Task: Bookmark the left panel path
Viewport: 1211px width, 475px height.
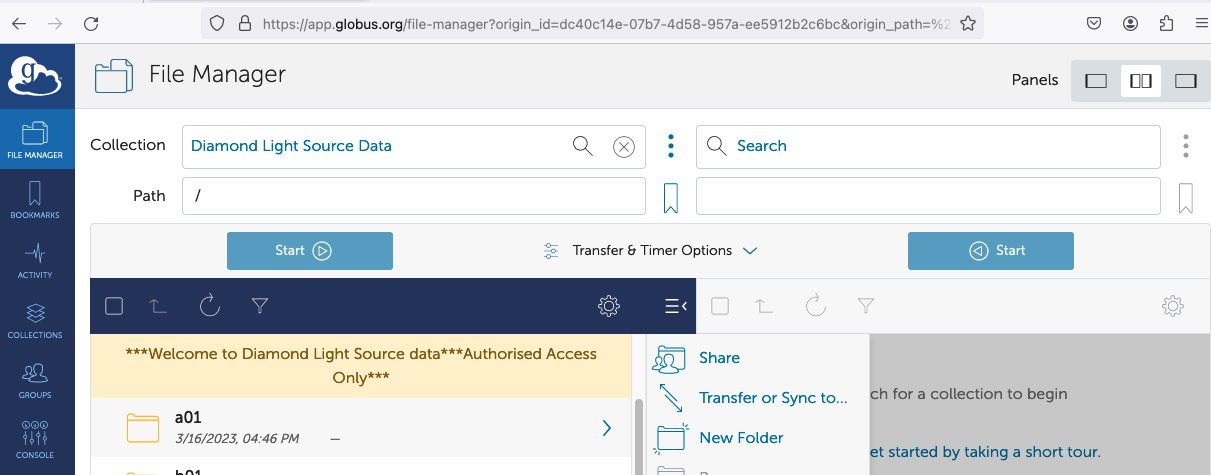Action: point(671,197)
